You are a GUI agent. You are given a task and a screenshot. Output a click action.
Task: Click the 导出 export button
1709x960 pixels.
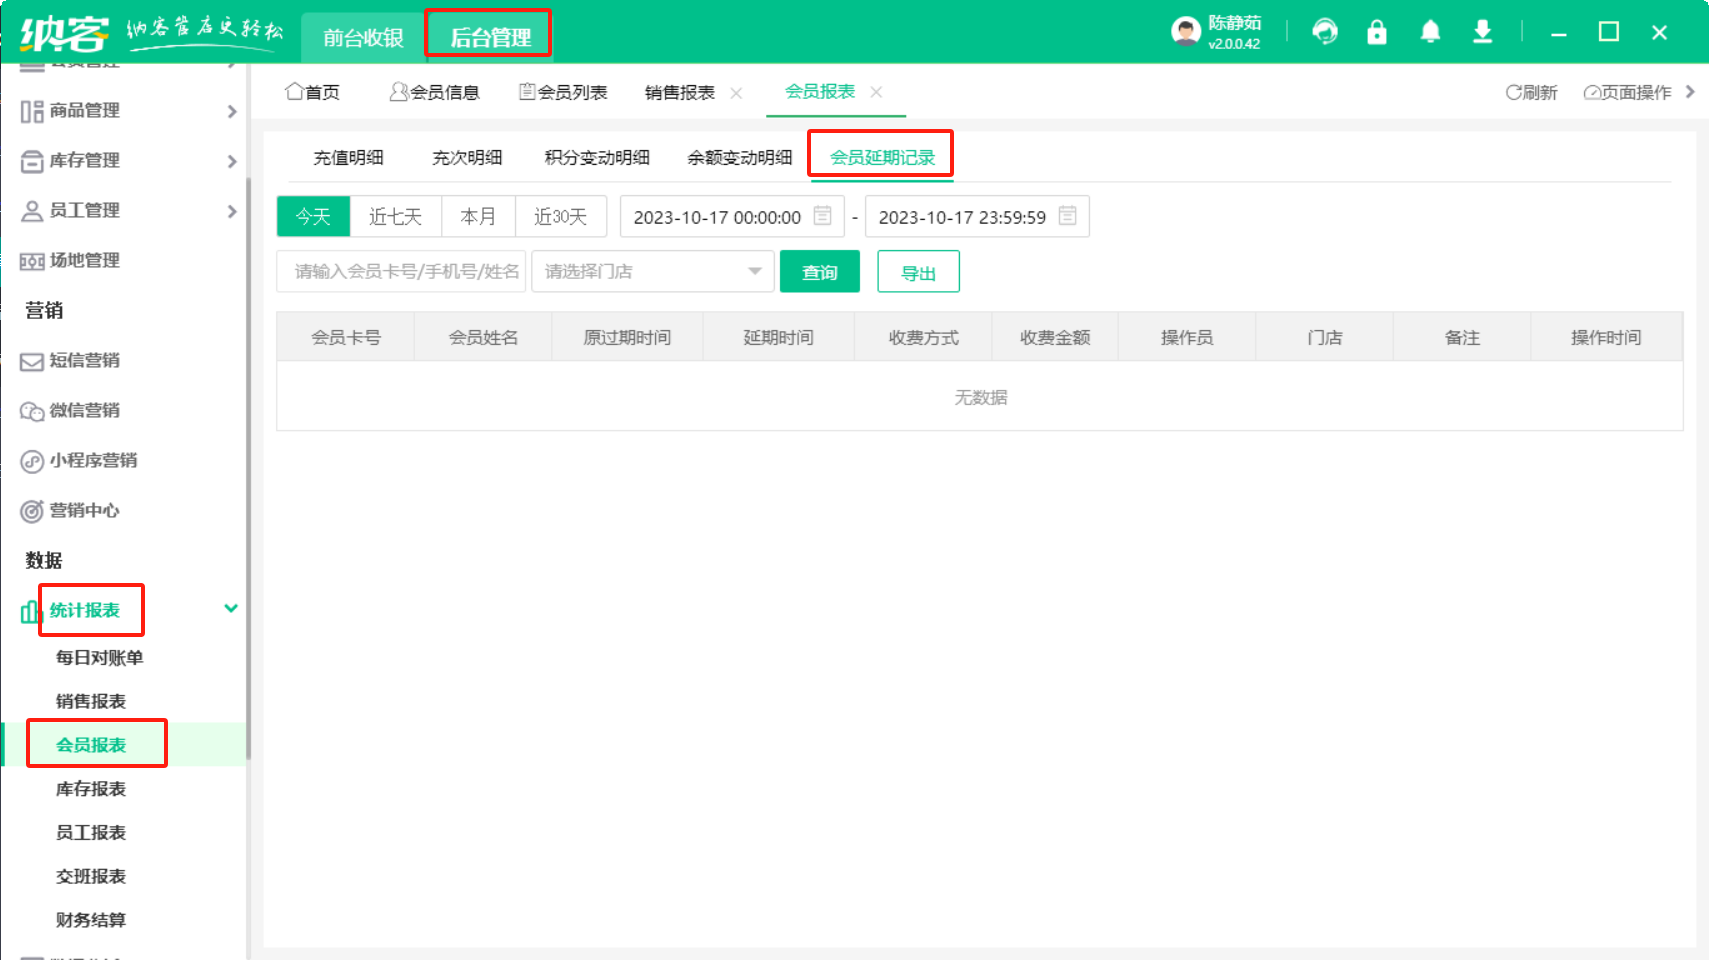[918, 272]
